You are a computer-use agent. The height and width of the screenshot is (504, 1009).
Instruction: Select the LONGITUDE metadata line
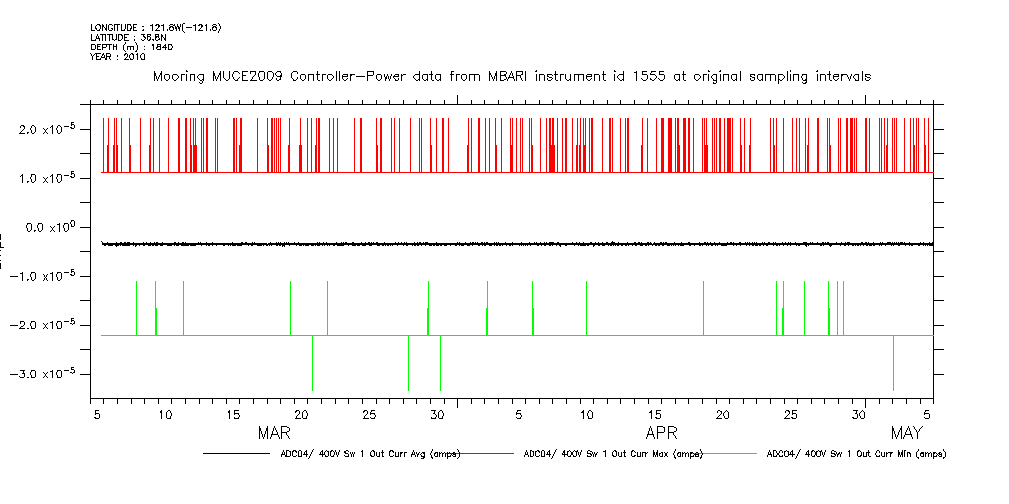pos(155,27)
